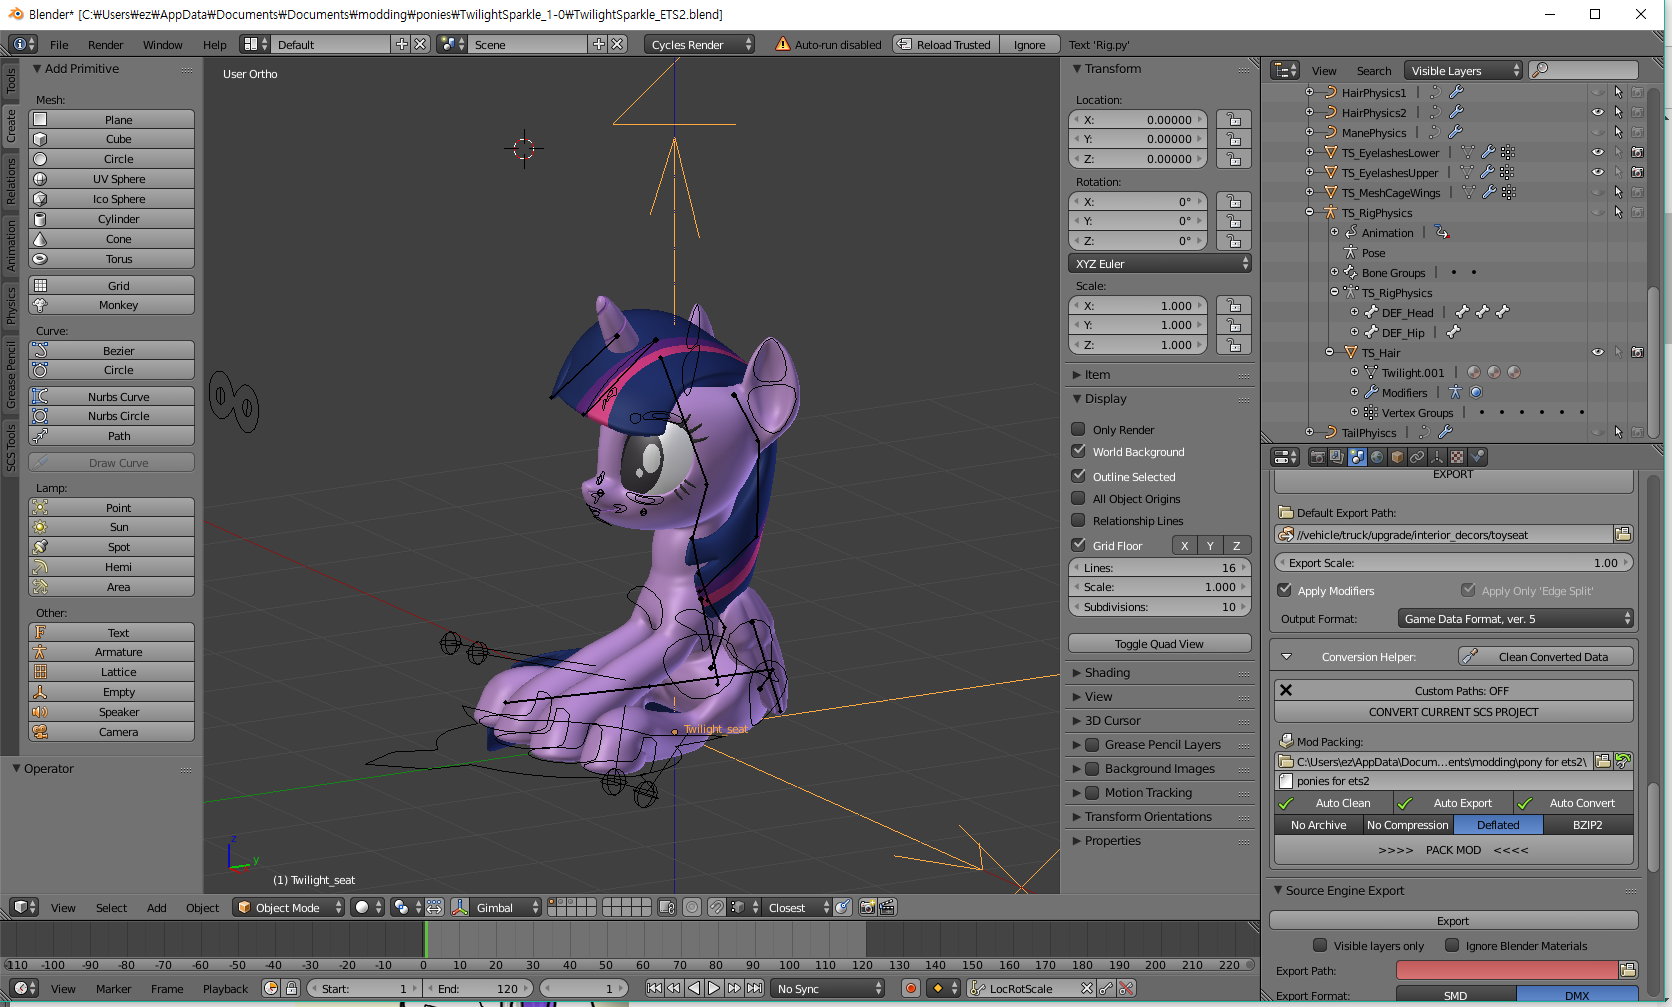This screenshot has width=1672, height=1007.
Task: Click the DEF_Head bone icon
Action: click(x=1371, y=312)
